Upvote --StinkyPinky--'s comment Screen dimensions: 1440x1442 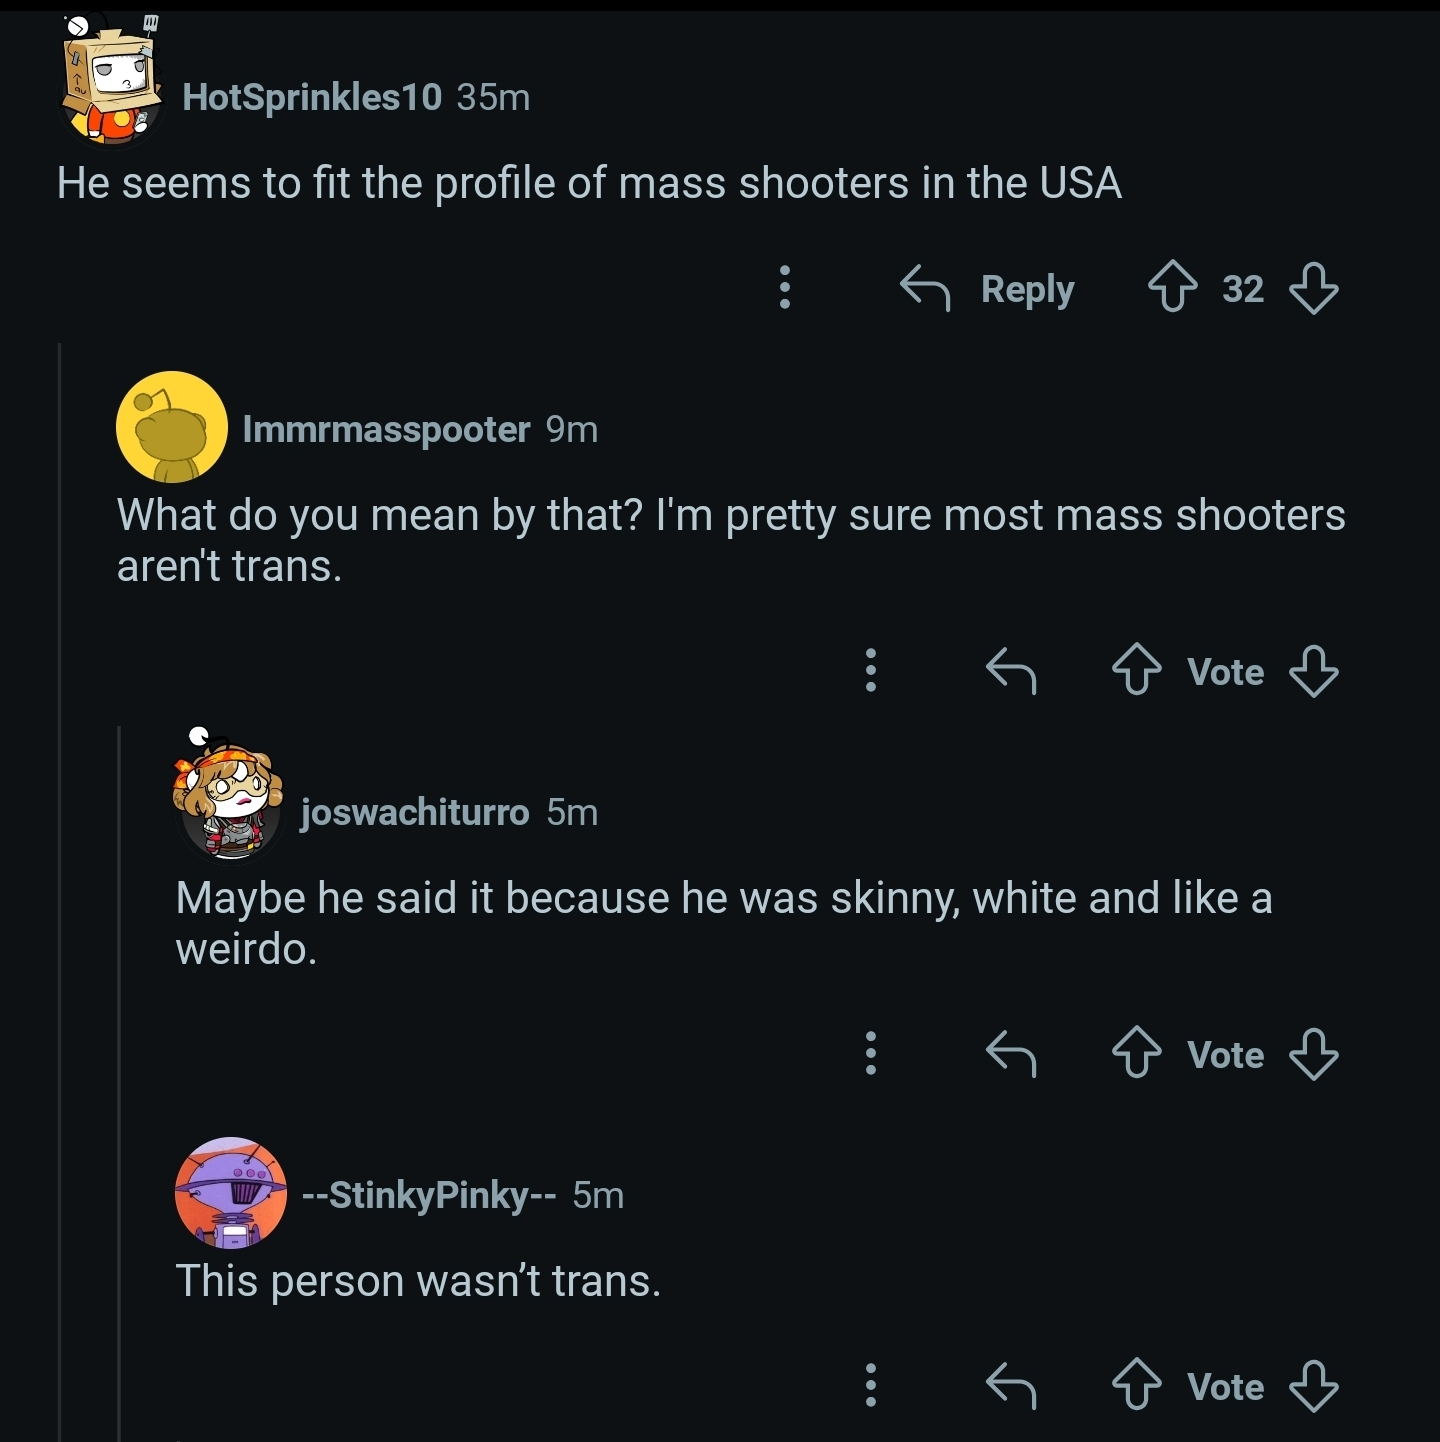point(1137,1385)
